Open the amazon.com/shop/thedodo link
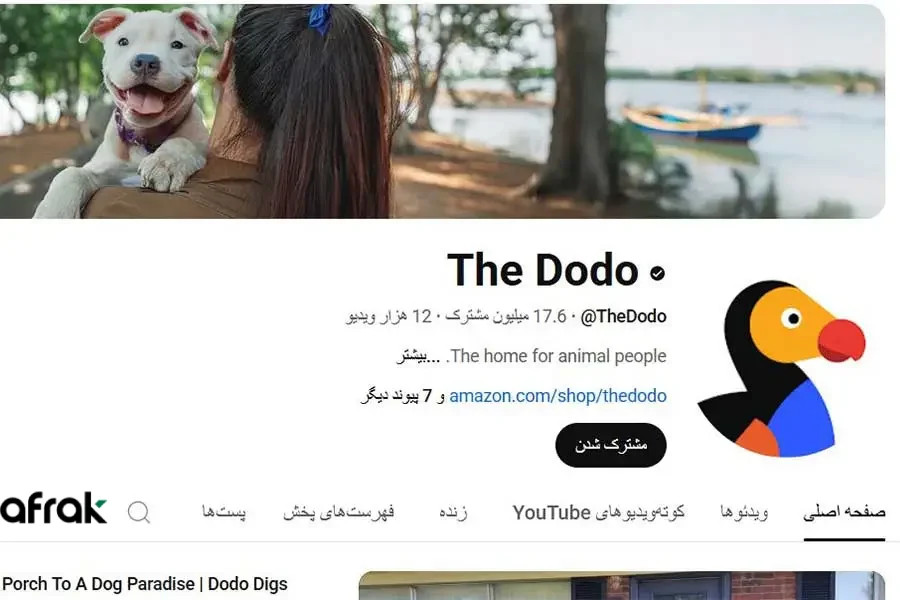Viewport: 900px width, 600px height. click(x=558, y=396)
